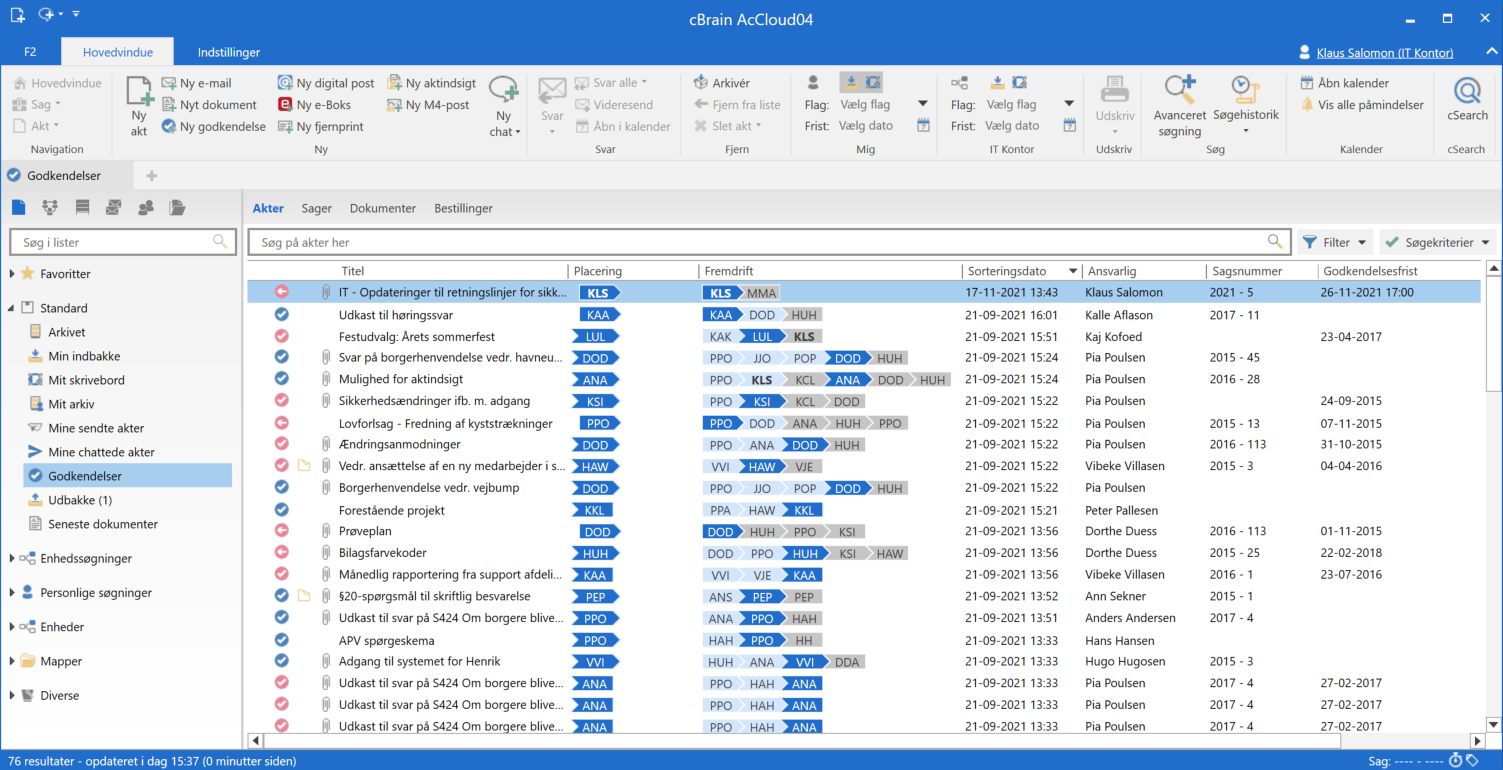Click the Søg på akter her field
This screenshot has width=1503, height=770.
click(768, 242)
